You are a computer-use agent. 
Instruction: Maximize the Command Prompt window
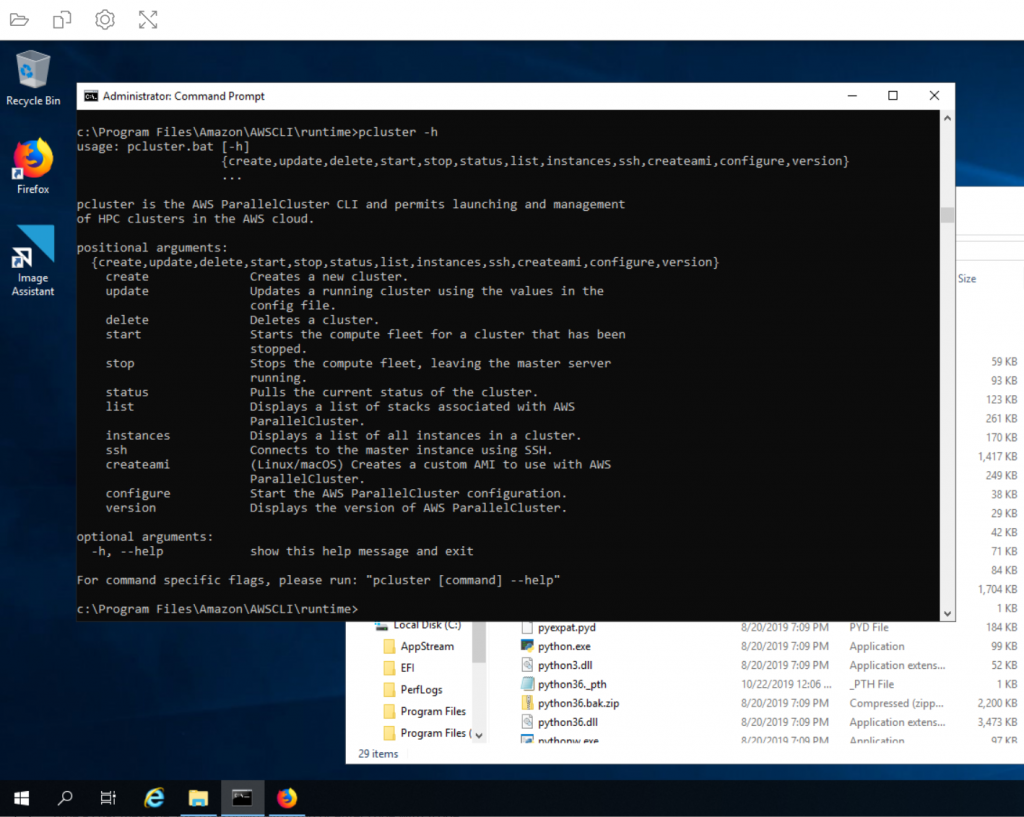pos(893,96)
